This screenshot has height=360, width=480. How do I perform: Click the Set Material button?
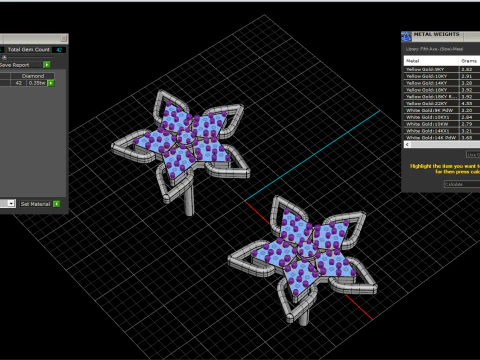35,204
